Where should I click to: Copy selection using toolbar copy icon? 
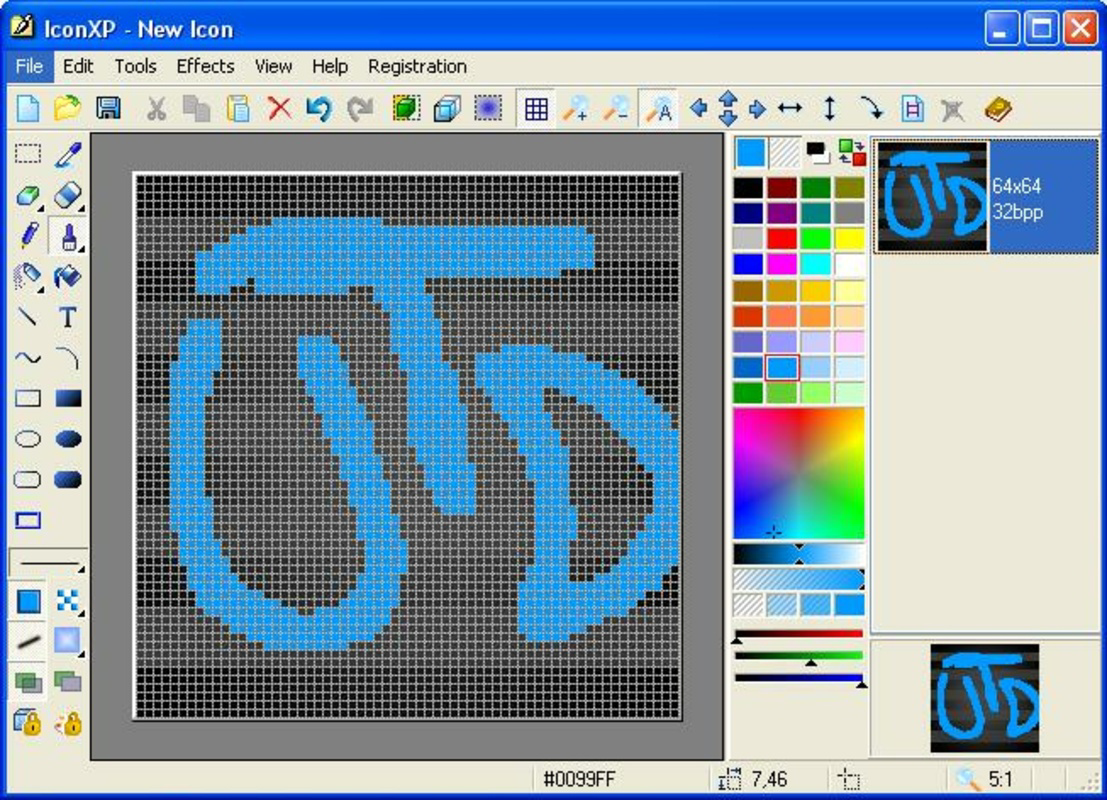196,109
